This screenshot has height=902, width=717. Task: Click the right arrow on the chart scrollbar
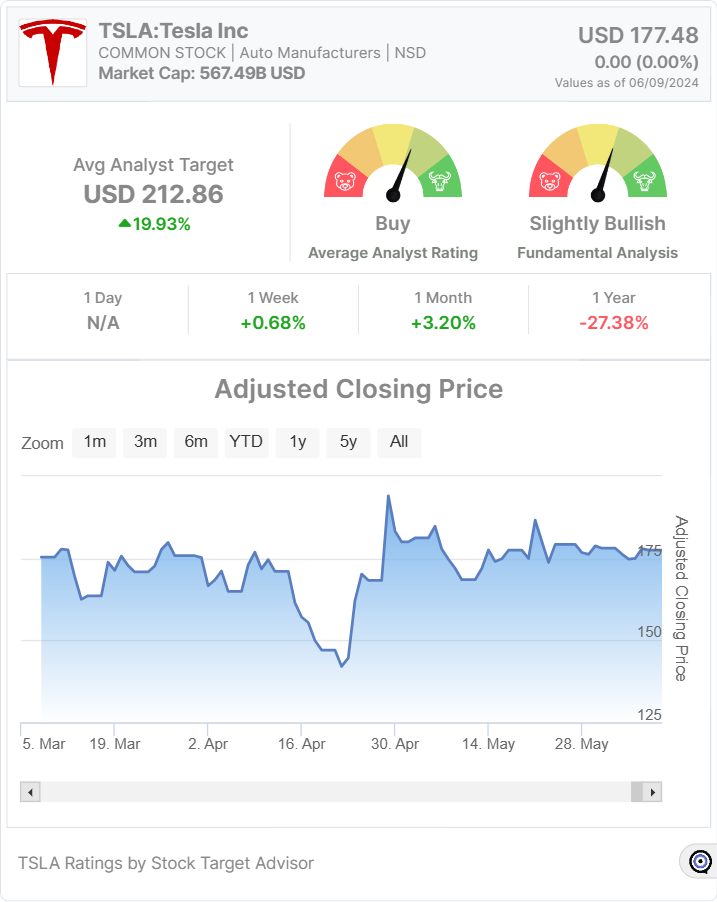coord(647,791)
